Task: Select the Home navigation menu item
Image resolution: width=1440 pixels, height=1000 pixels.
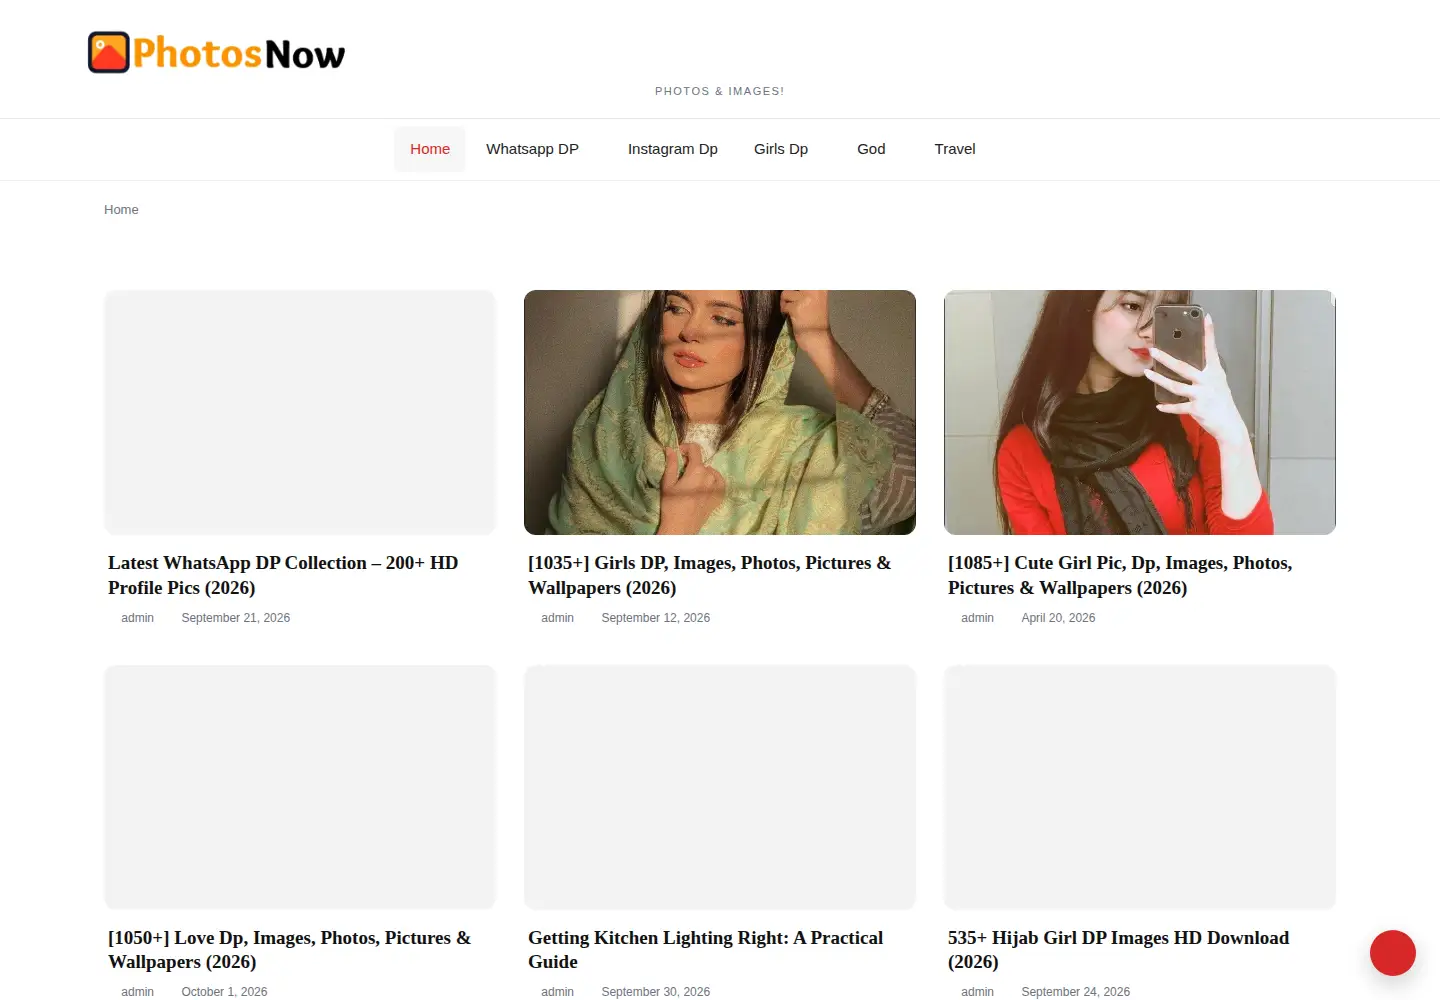Action: click(430, 149)
